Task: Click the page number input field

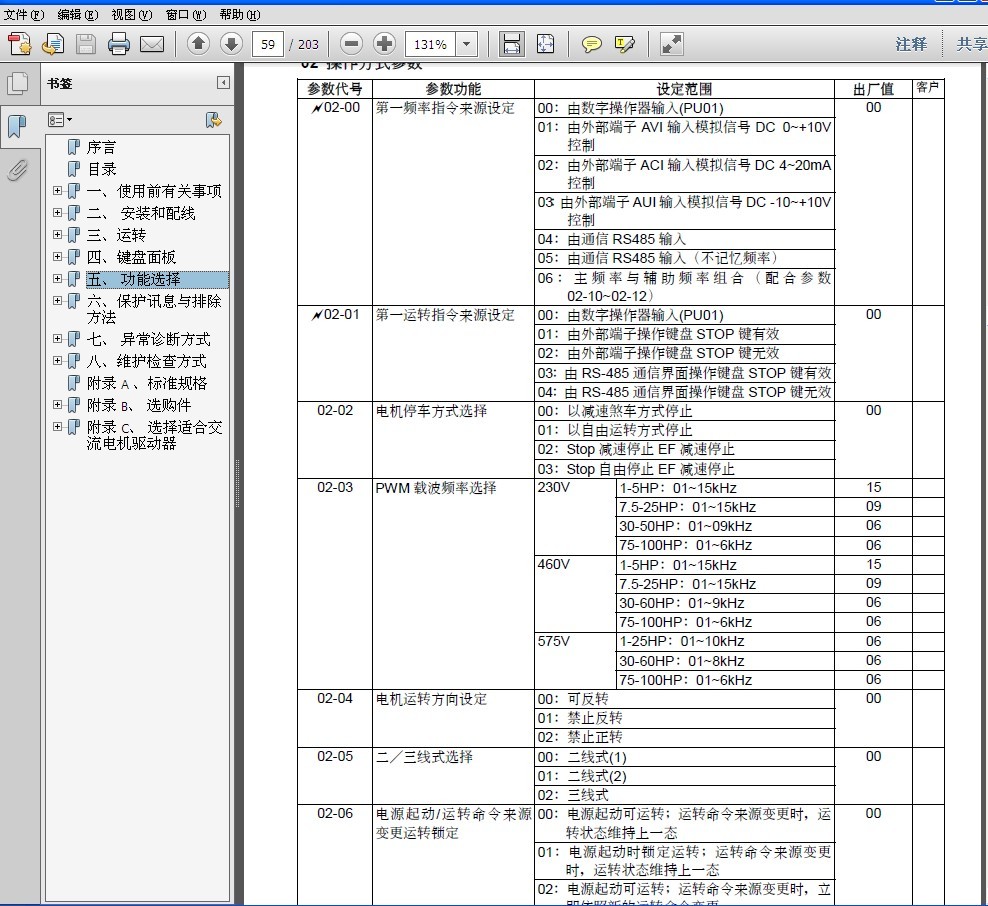Action: (267, 44)
